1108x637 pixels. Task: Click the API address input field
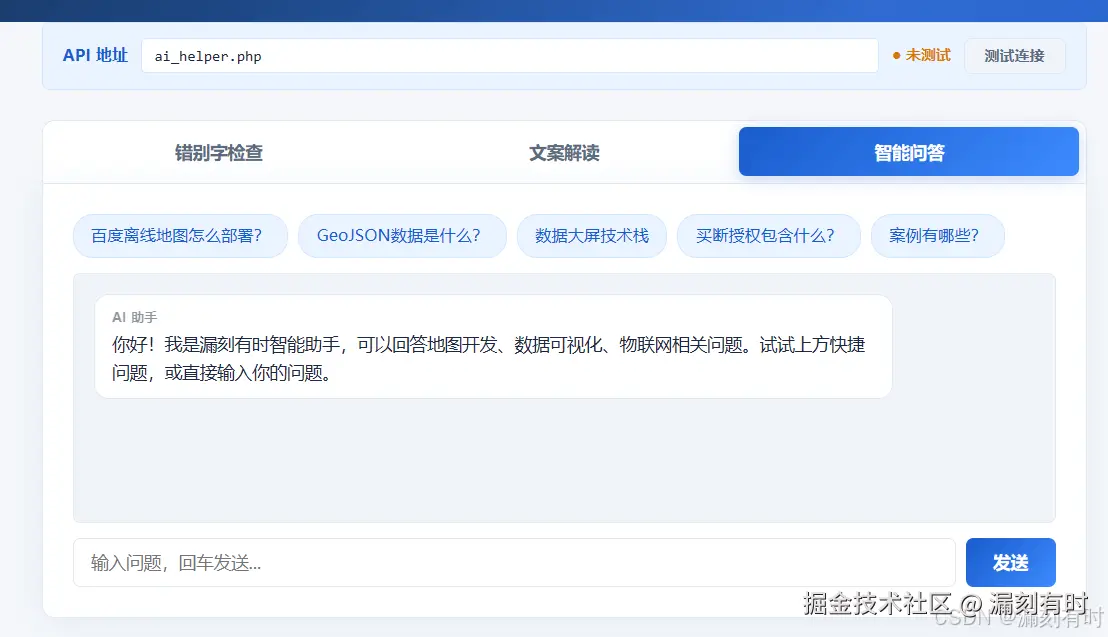tap(509, 56)
